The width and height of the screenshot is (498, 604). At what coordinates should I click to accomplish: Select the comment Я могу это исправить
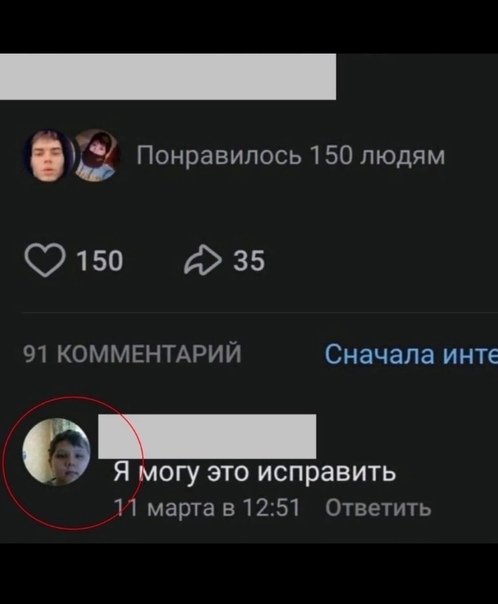(x=255, y=472)
